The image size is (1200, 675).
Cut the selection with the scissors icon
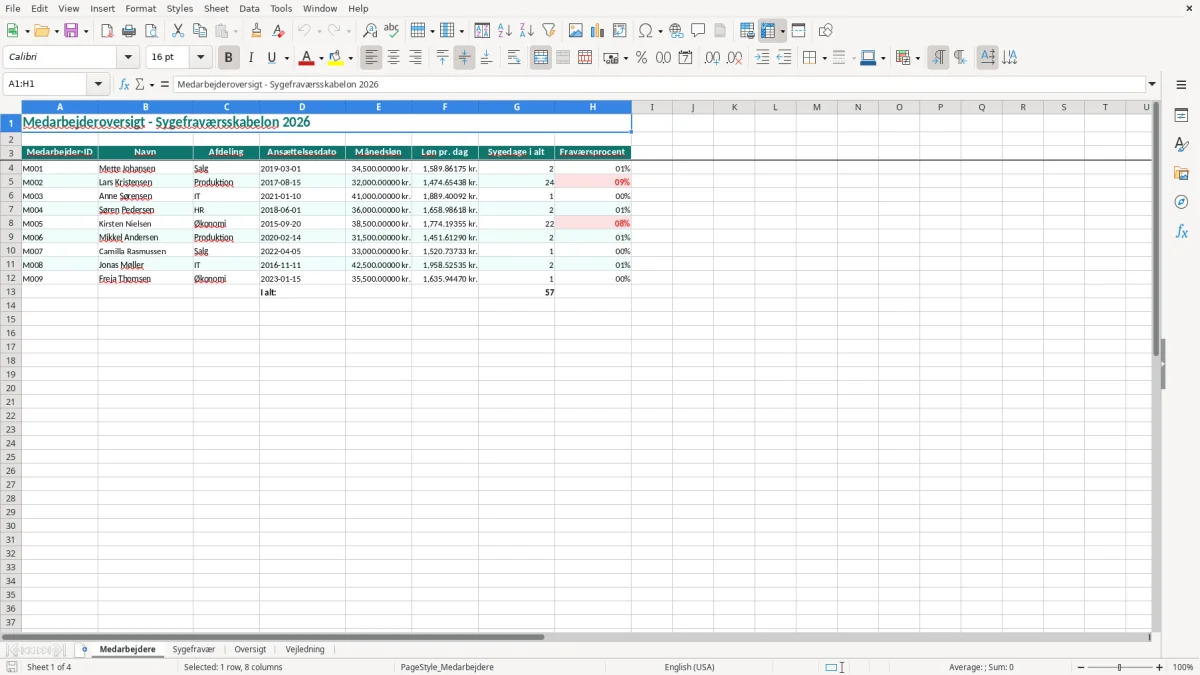178,31
